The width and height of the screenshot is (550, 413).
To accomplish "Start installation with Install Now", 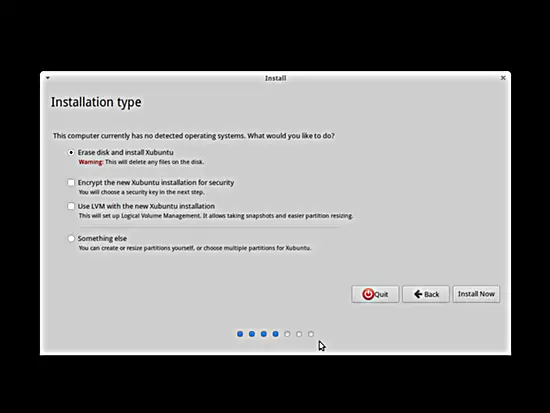I will [476, 294].
